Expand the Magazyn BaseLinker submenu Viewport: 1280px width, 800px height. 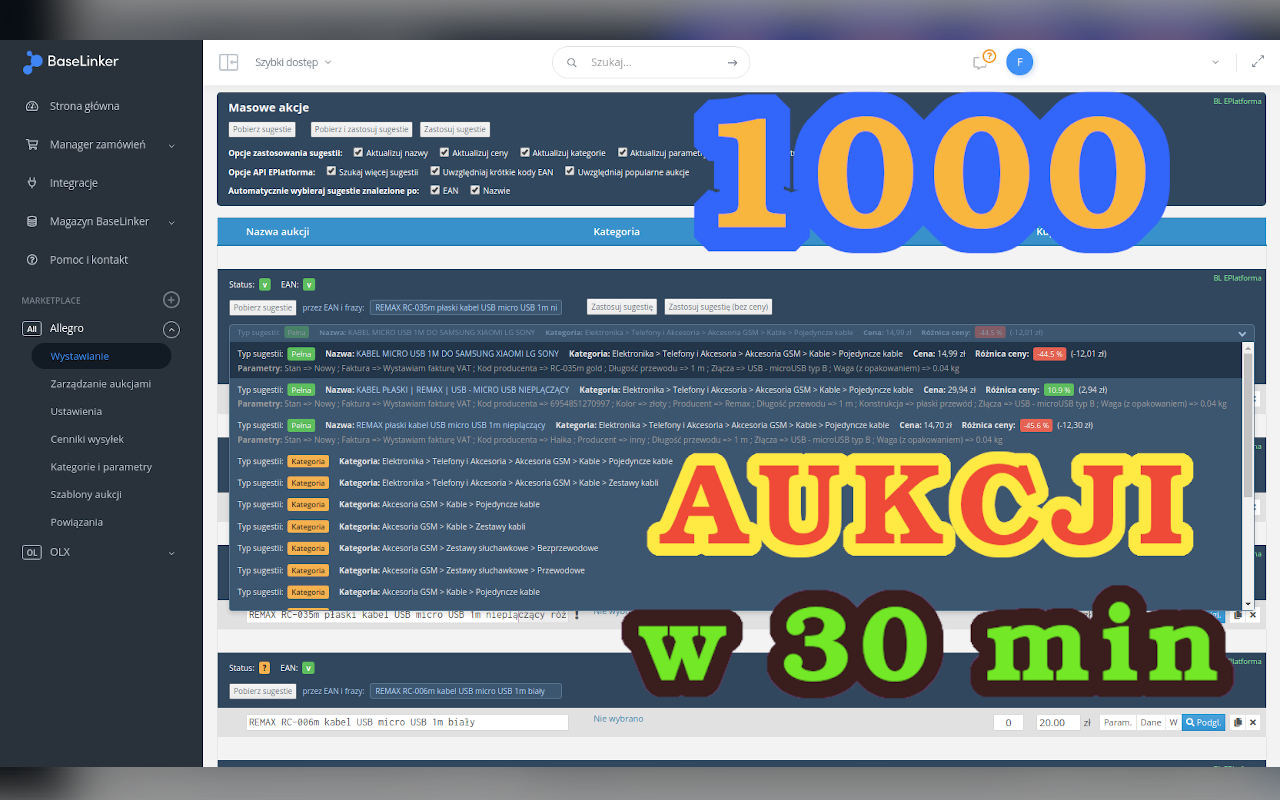pyautogui.click(x=172, y=222)
